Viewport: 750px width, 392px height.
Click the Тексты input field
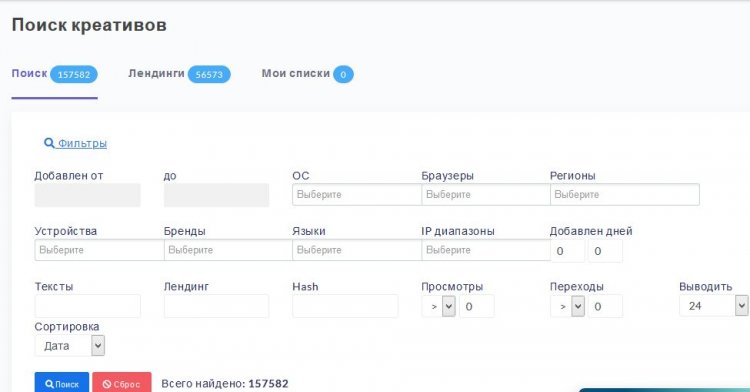(x=88, y=306)
